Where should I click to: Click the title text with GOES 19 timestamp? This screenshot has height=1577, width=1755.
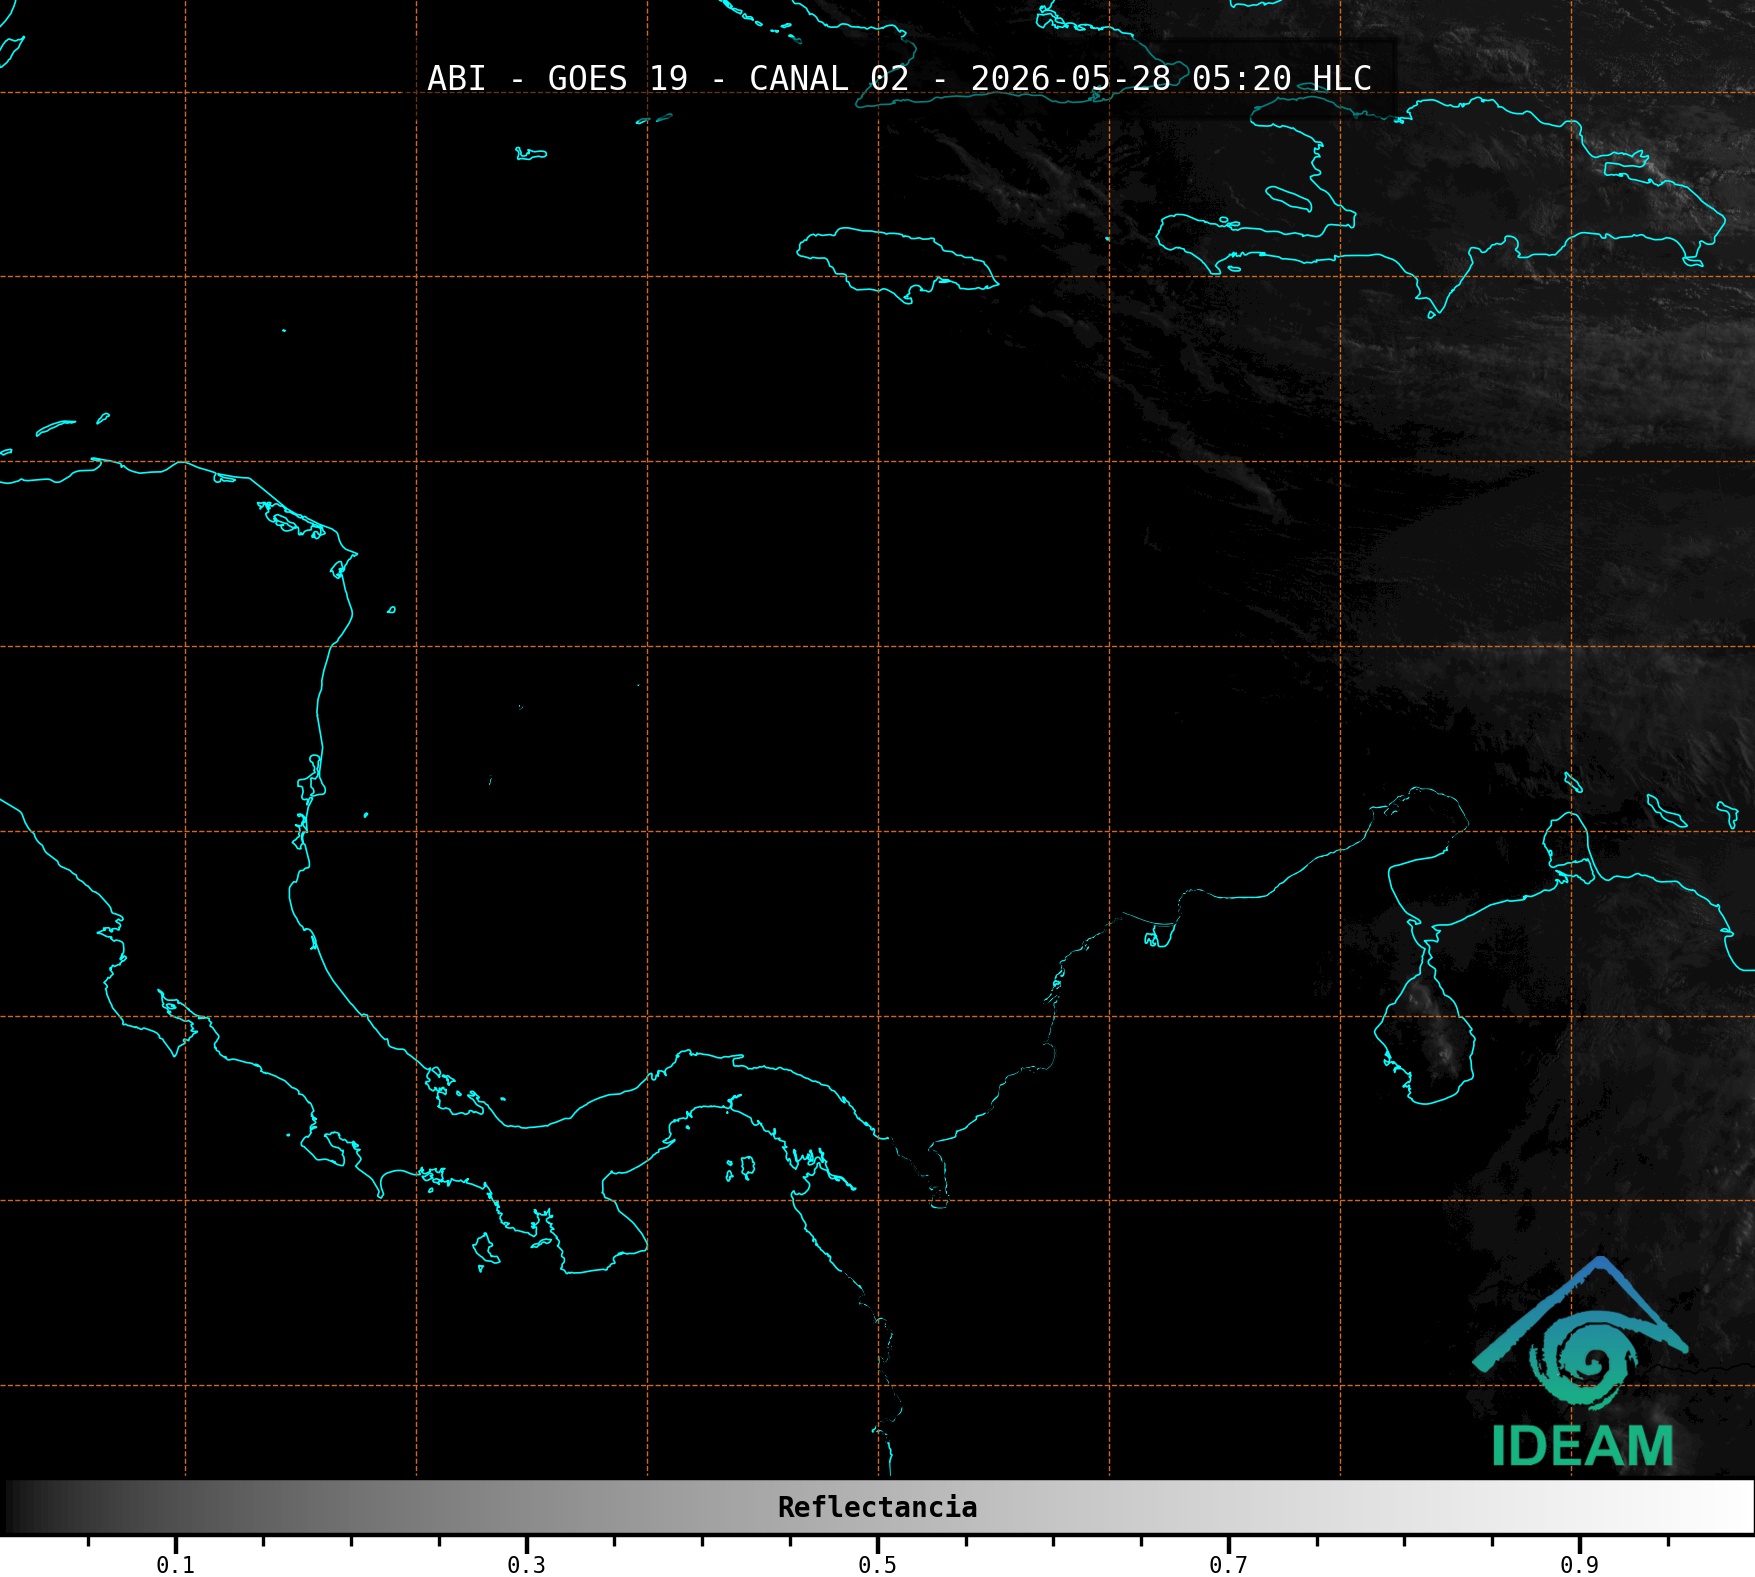click(x=899, y=78)
